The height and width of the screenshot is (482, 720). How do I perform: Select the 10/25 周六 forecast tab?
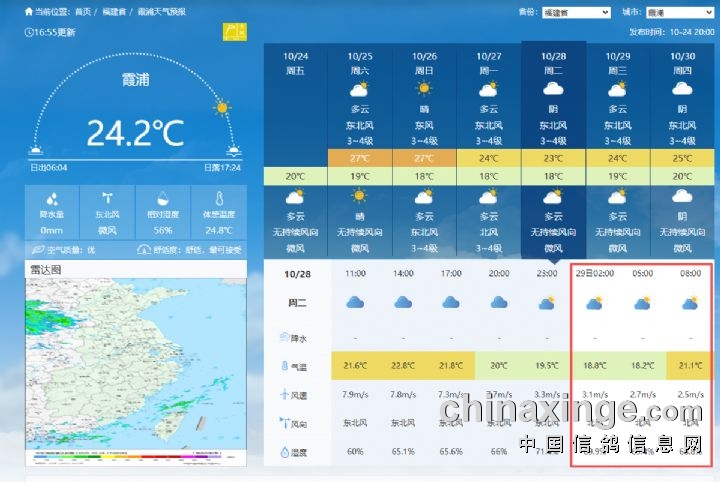360,63
